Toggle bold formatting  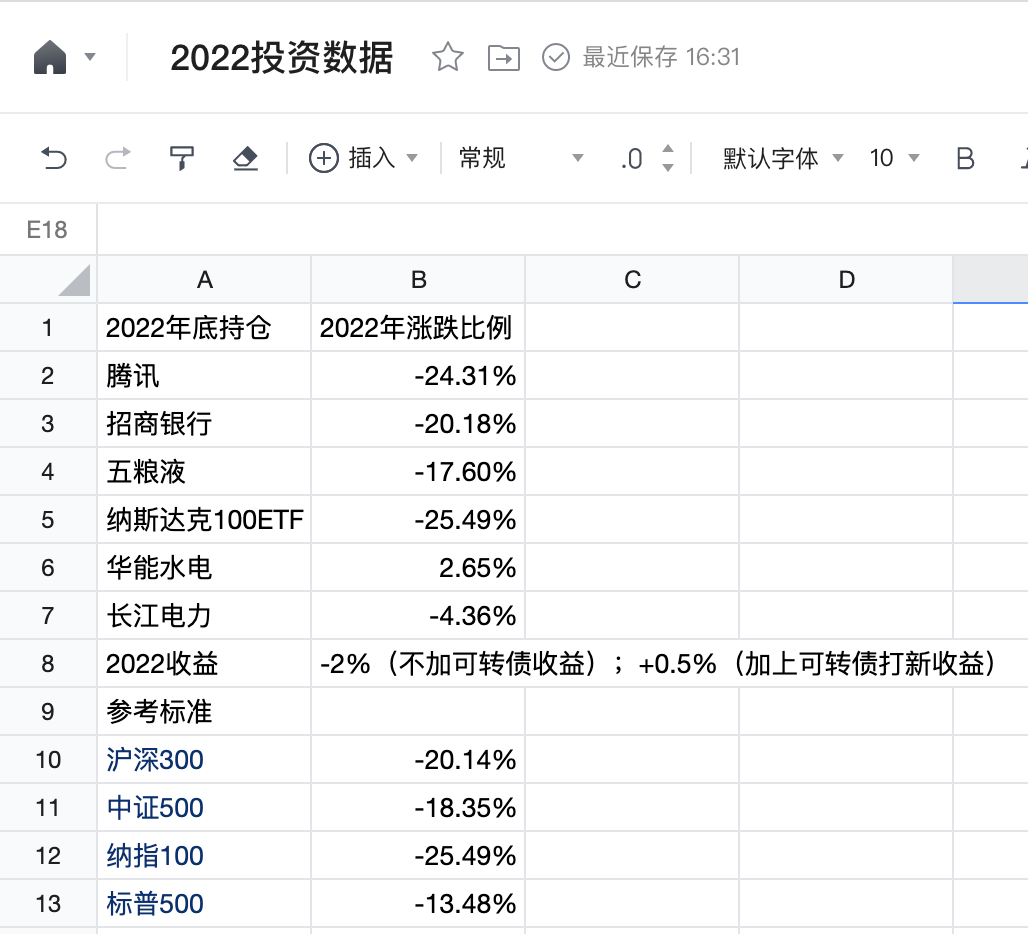click(x=963, y=158)
